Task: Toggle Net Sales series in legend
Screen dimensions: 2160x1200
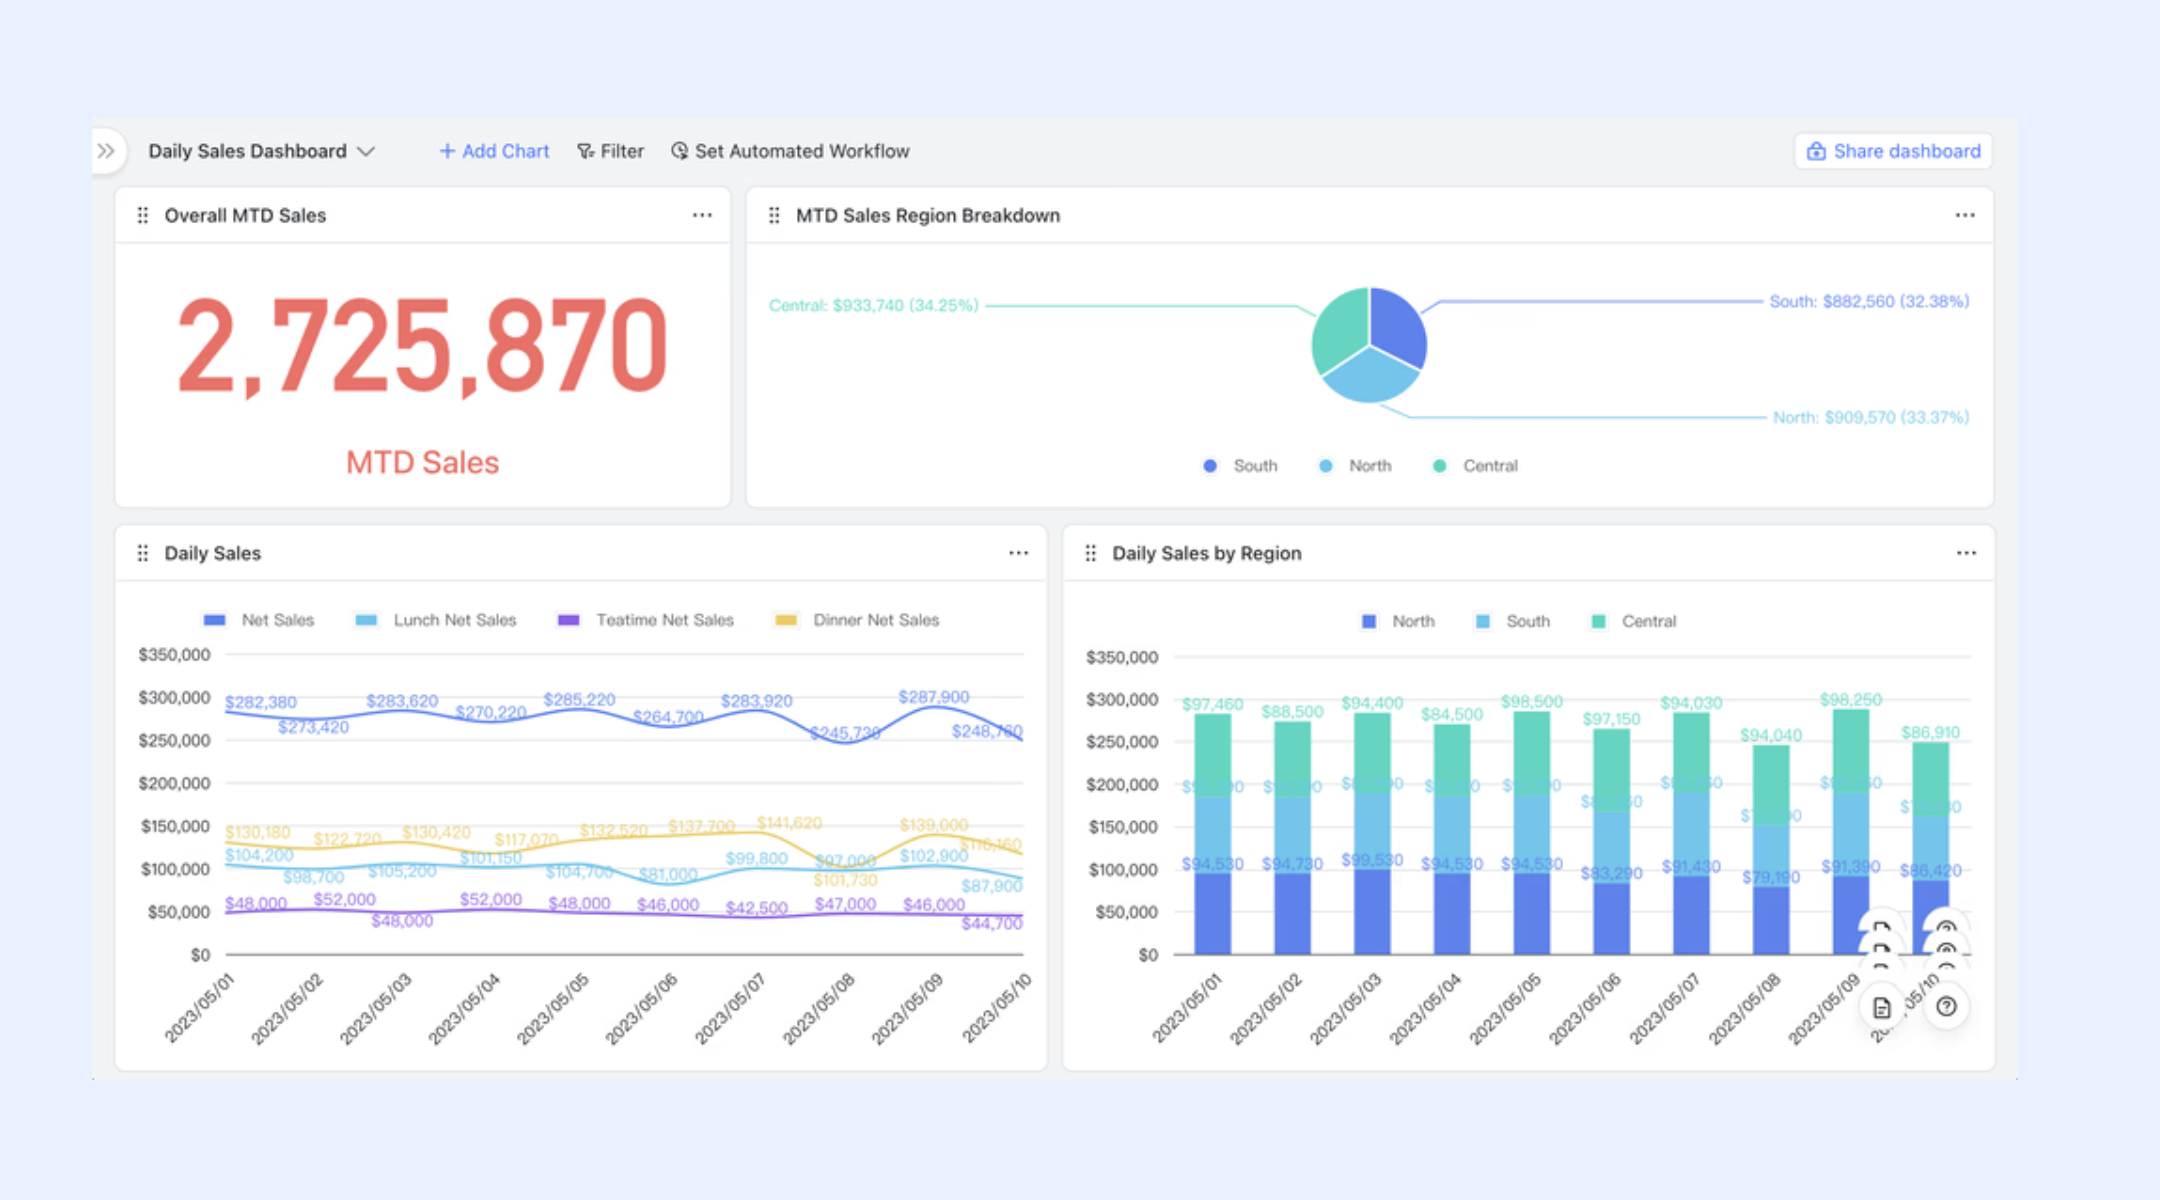Action: tap(259, 620)
